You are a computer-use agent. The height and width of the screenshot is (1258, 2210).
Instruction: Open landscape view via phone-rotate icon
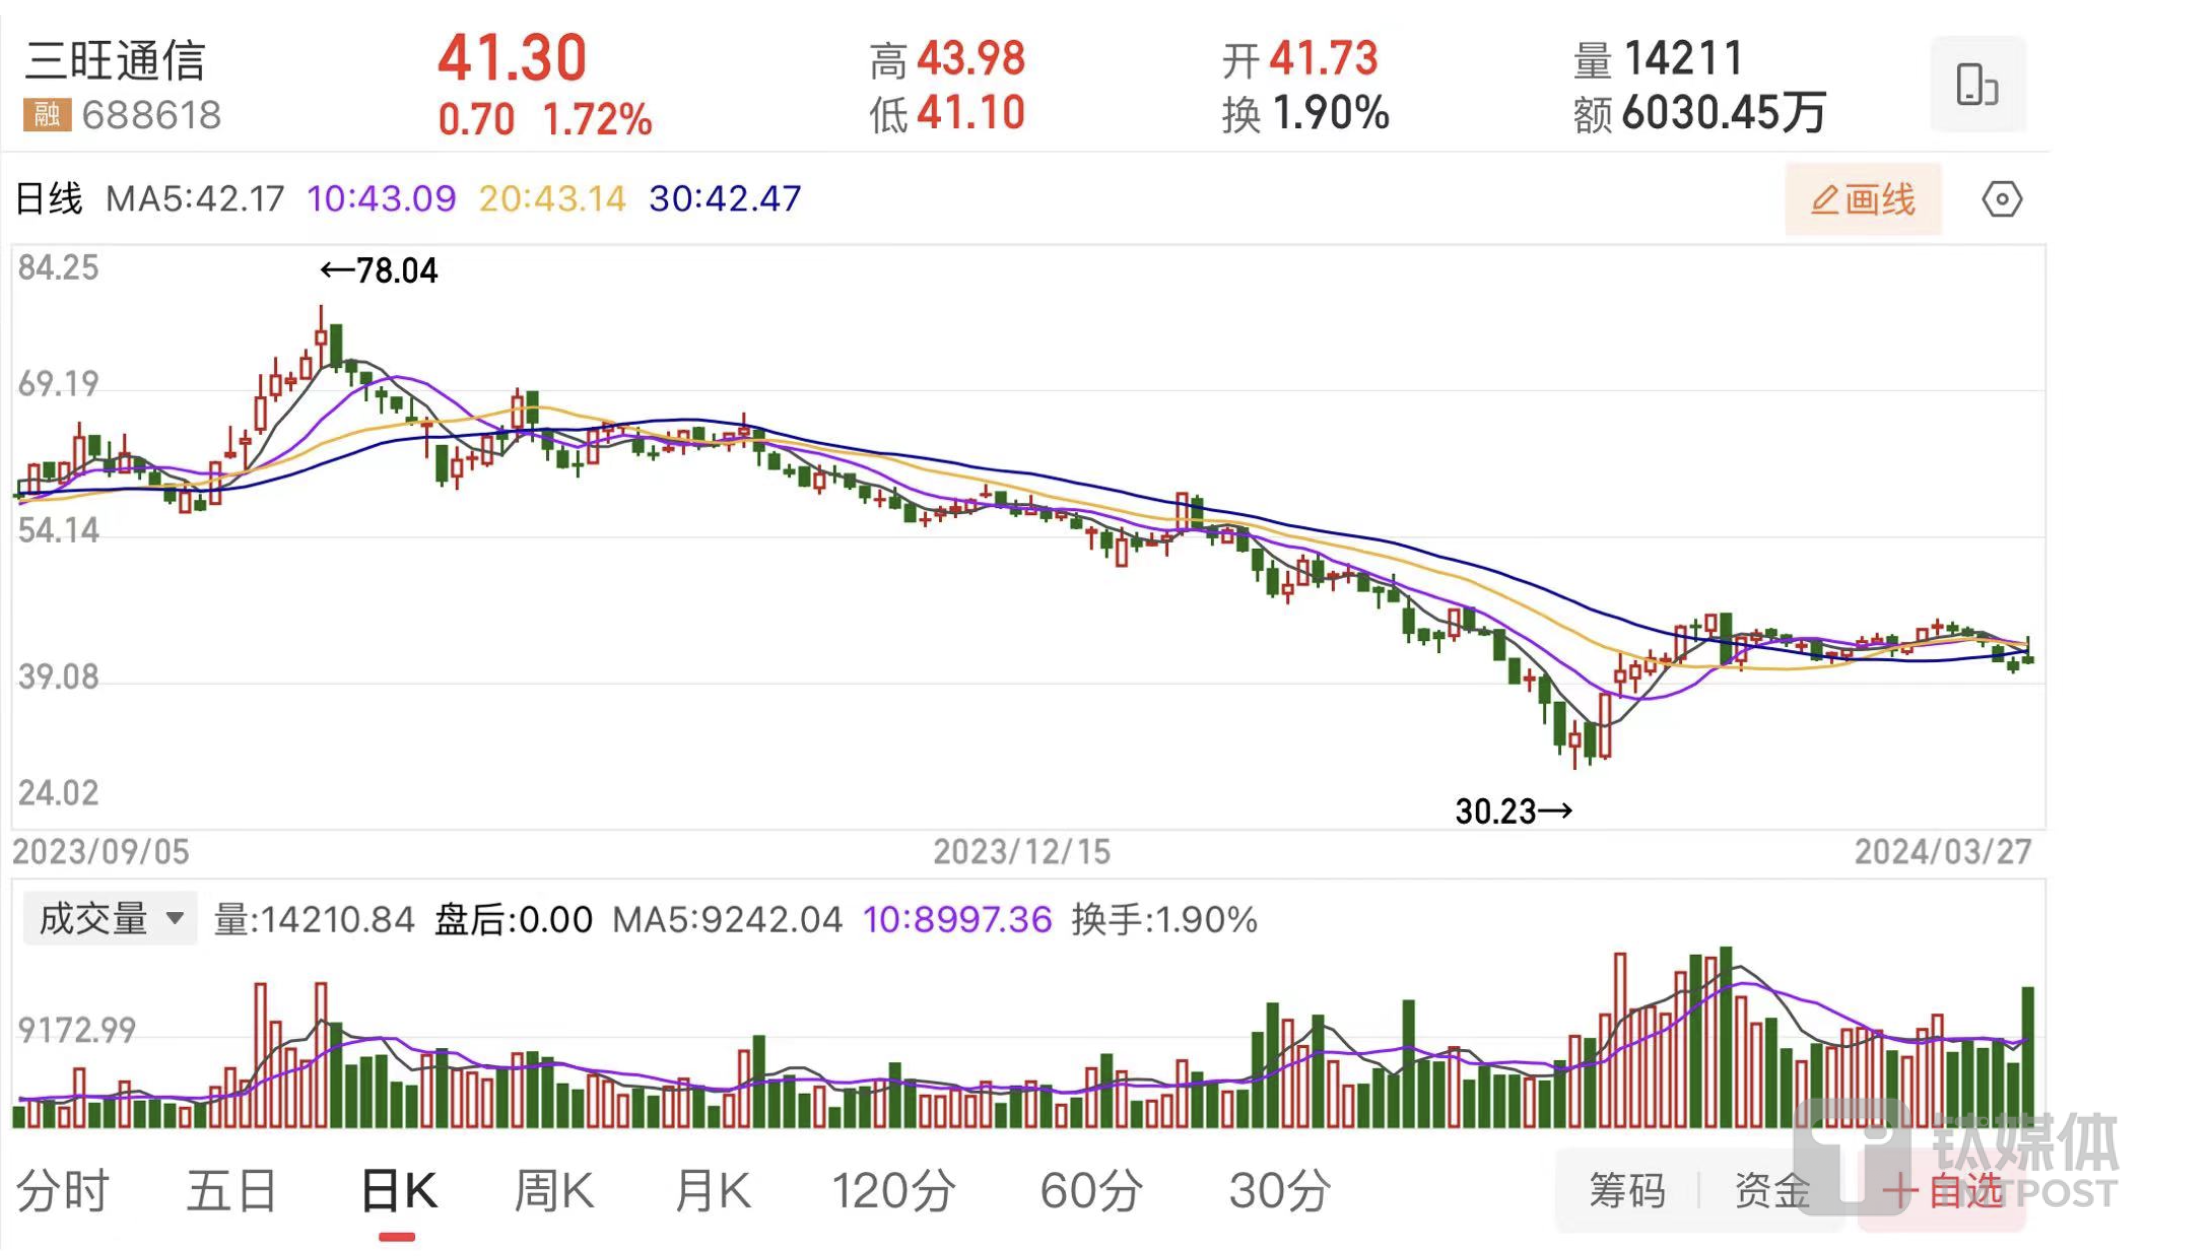[x=1976, y=84]
